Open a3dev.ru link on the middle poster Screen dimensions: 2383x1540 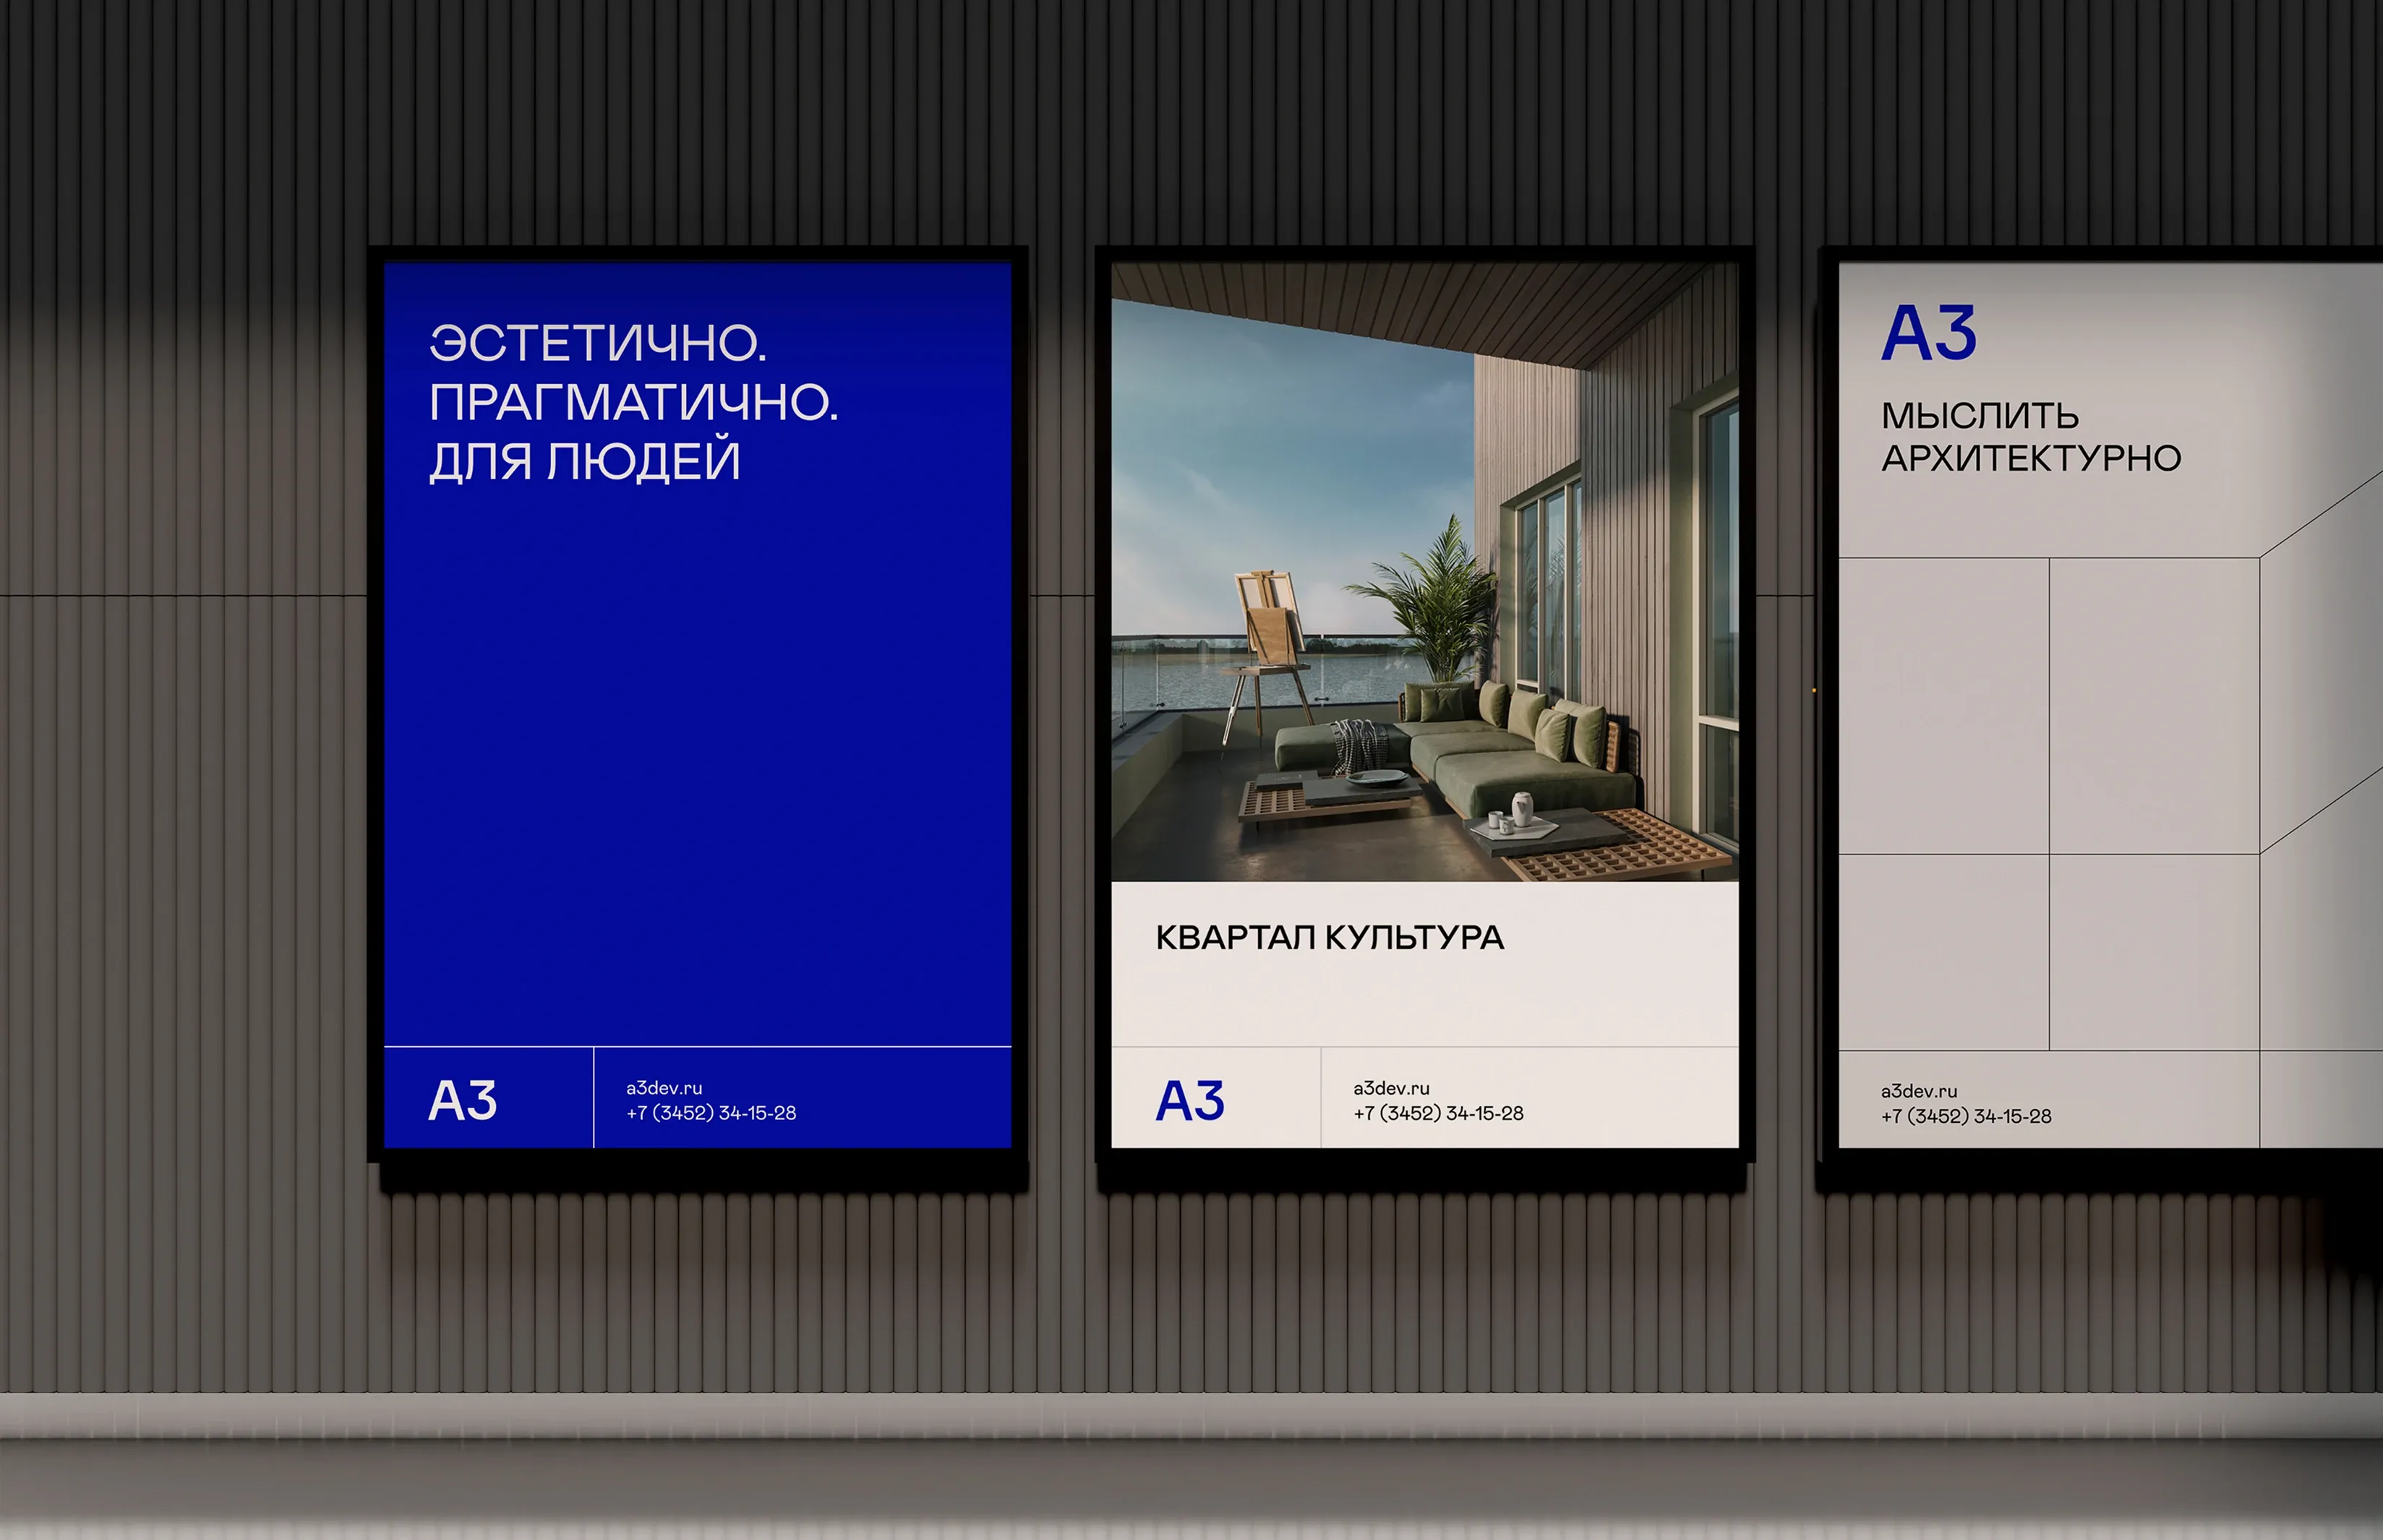point(1391,1088)
